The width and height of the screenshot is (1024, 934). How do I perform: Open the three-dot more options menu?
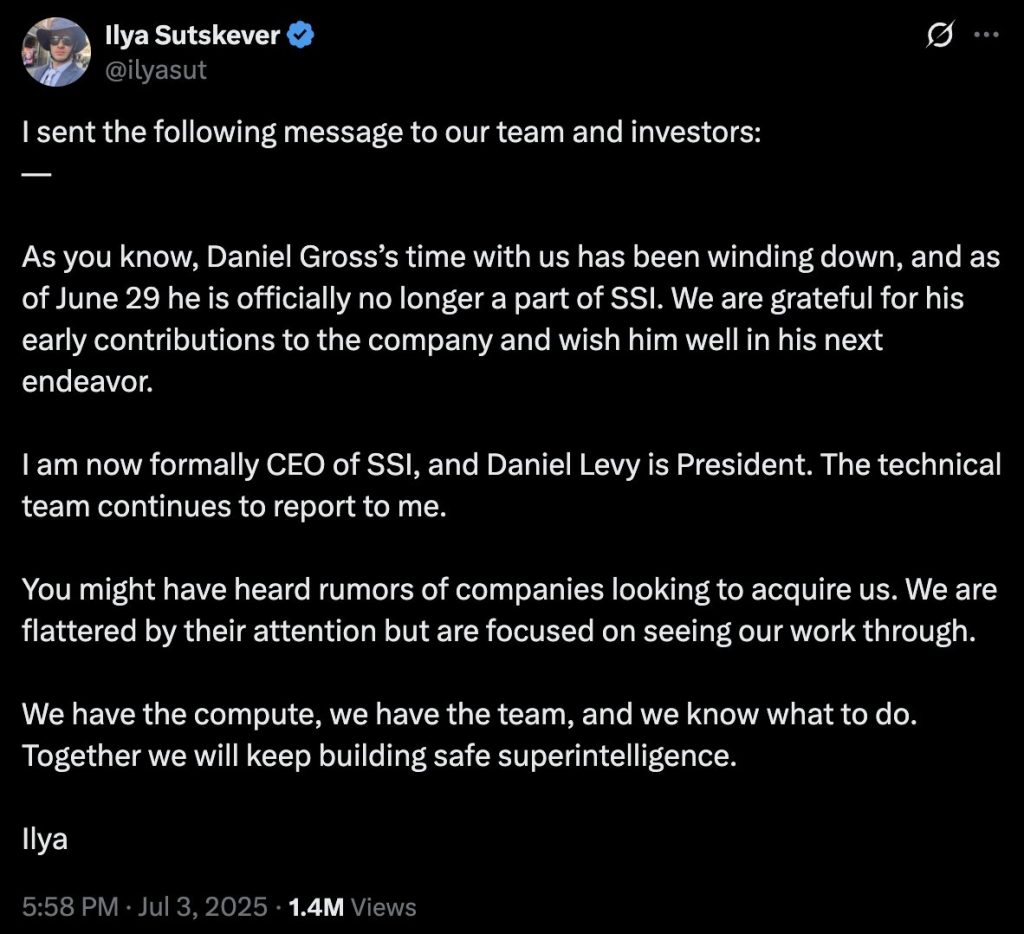click(986, 35)
